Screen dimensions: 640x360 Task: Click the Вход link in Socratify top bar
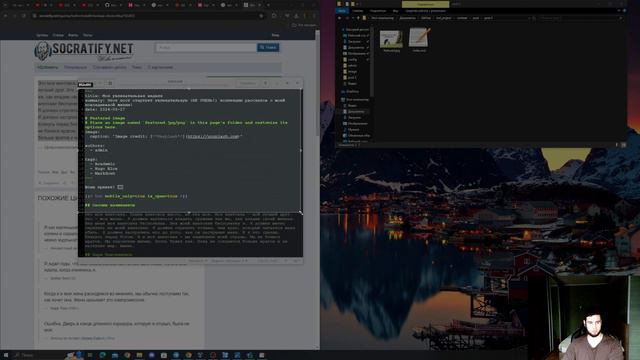(x=276, y=35)
